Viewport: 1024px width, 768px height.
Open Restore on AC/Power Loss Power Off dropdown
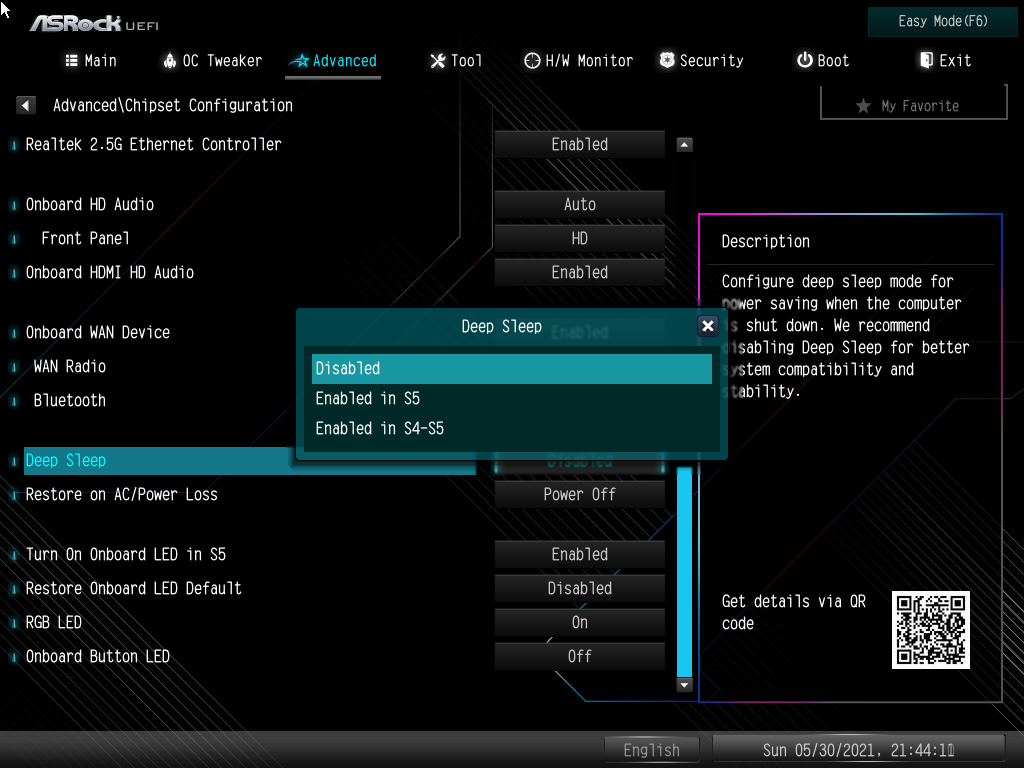pyautogui.click(x=580, y=494)
